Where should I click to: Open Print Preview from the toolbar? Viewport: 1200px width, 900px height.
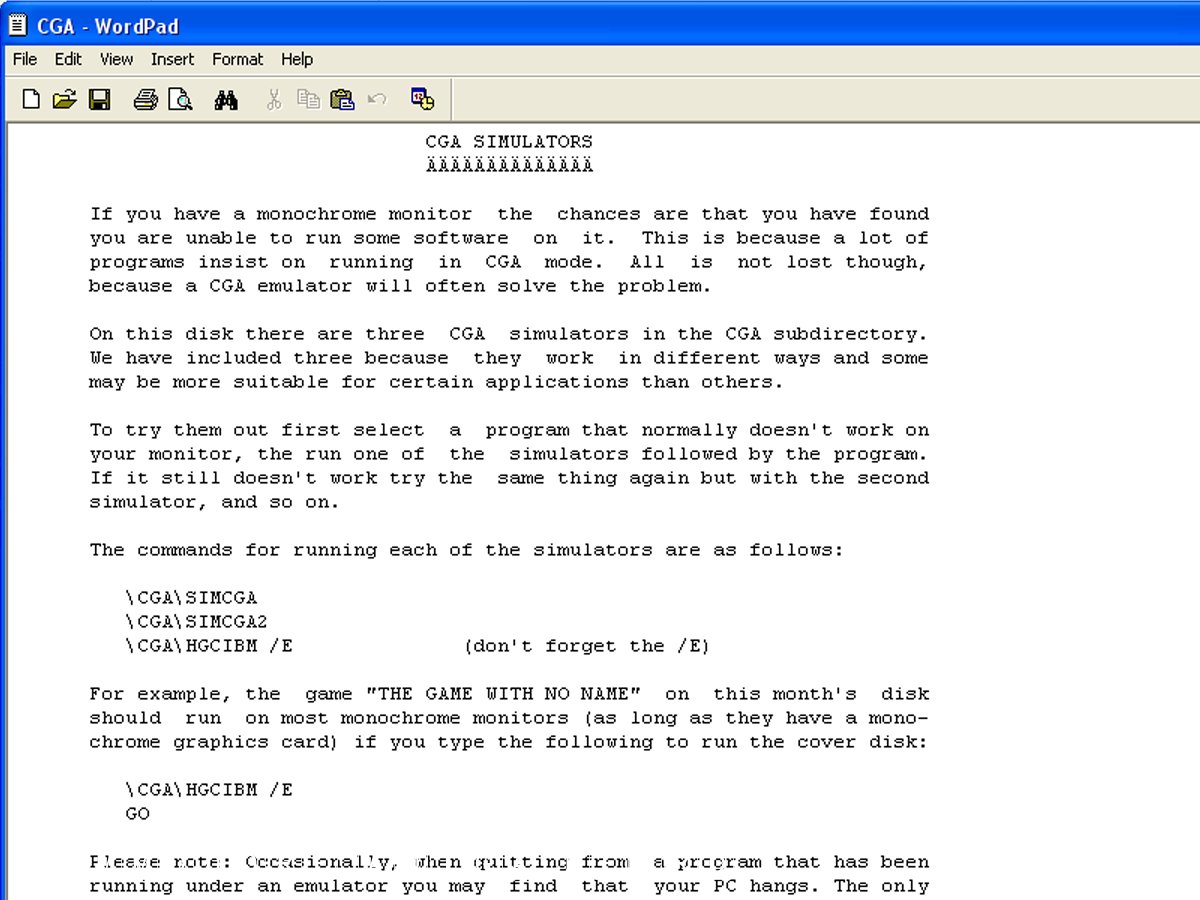click(180, 99)
